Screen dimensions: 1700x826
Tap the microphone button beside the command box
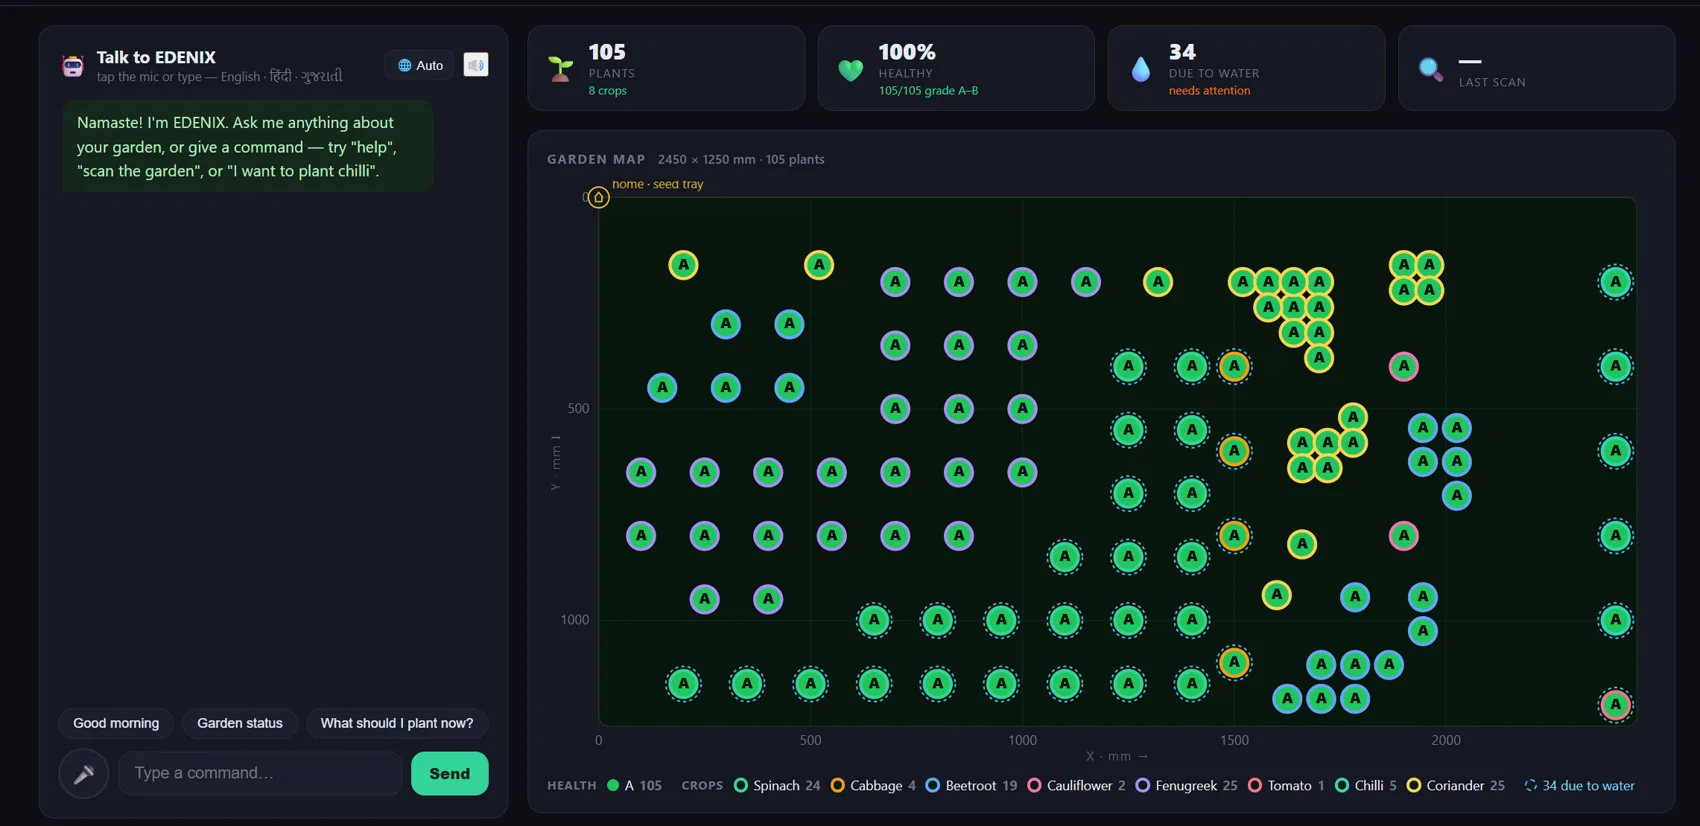click(x=84, y=773)
